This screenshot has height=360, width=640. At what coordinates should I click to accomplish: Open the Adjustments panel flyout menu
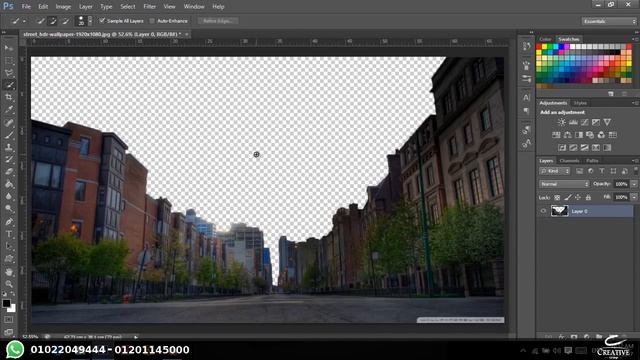click(x=636, y=103)
